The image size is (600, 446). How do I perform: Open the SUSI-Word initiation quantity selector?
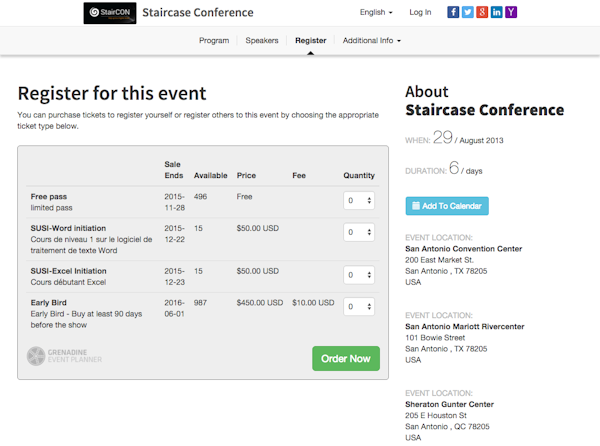click(358, 232)
